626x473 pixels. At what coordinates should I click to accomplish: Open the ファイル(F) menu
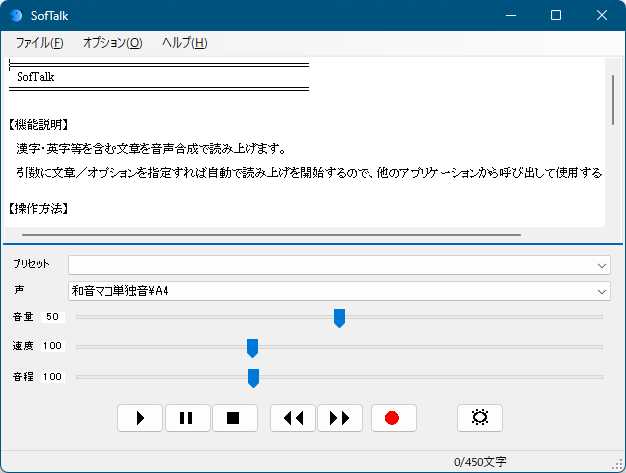point(40,43)
